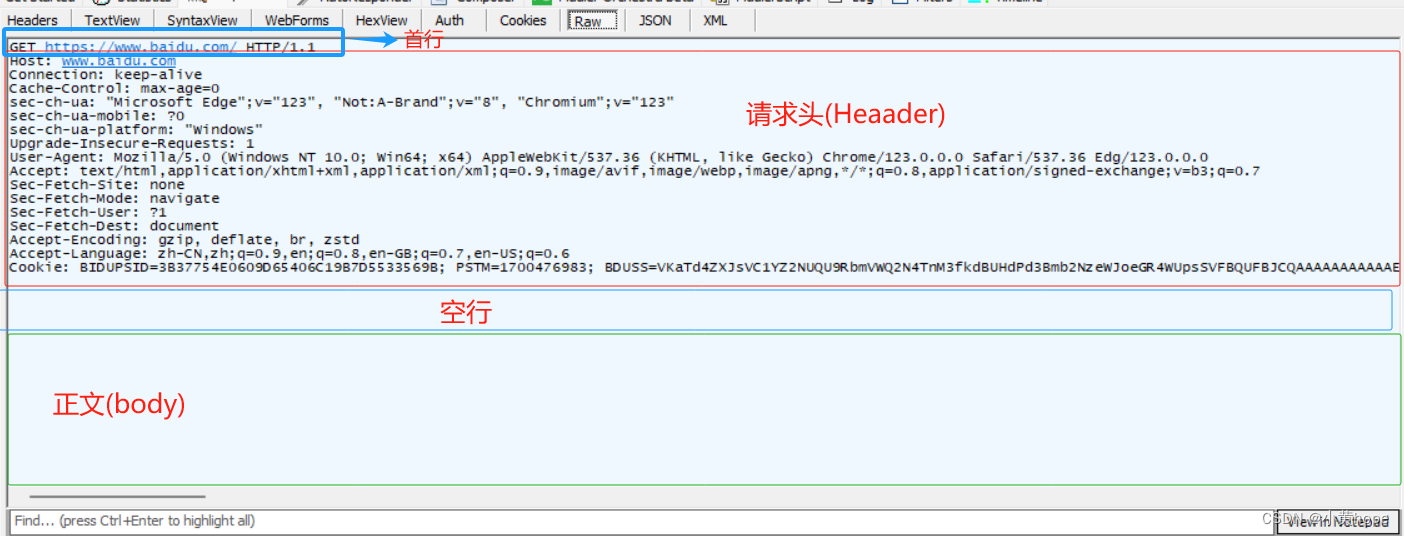Focus the Find search box
1404x536 pixels.
(x=640, y=521)
